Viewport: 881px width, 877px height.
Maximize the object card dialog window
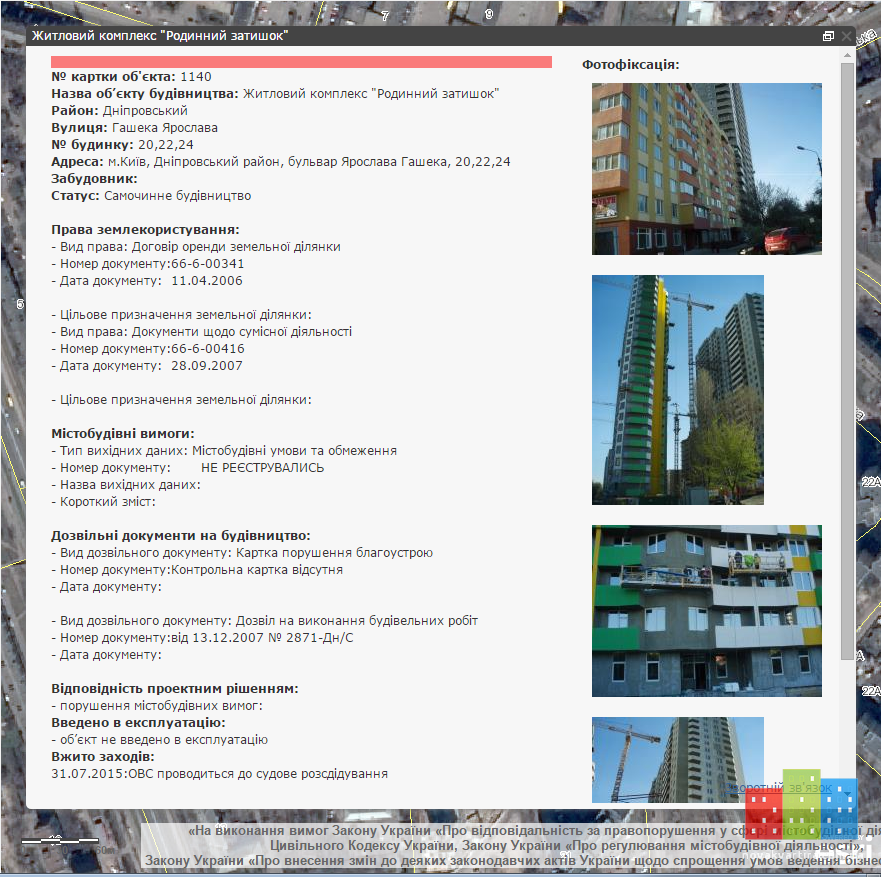[x=828, y=36]
